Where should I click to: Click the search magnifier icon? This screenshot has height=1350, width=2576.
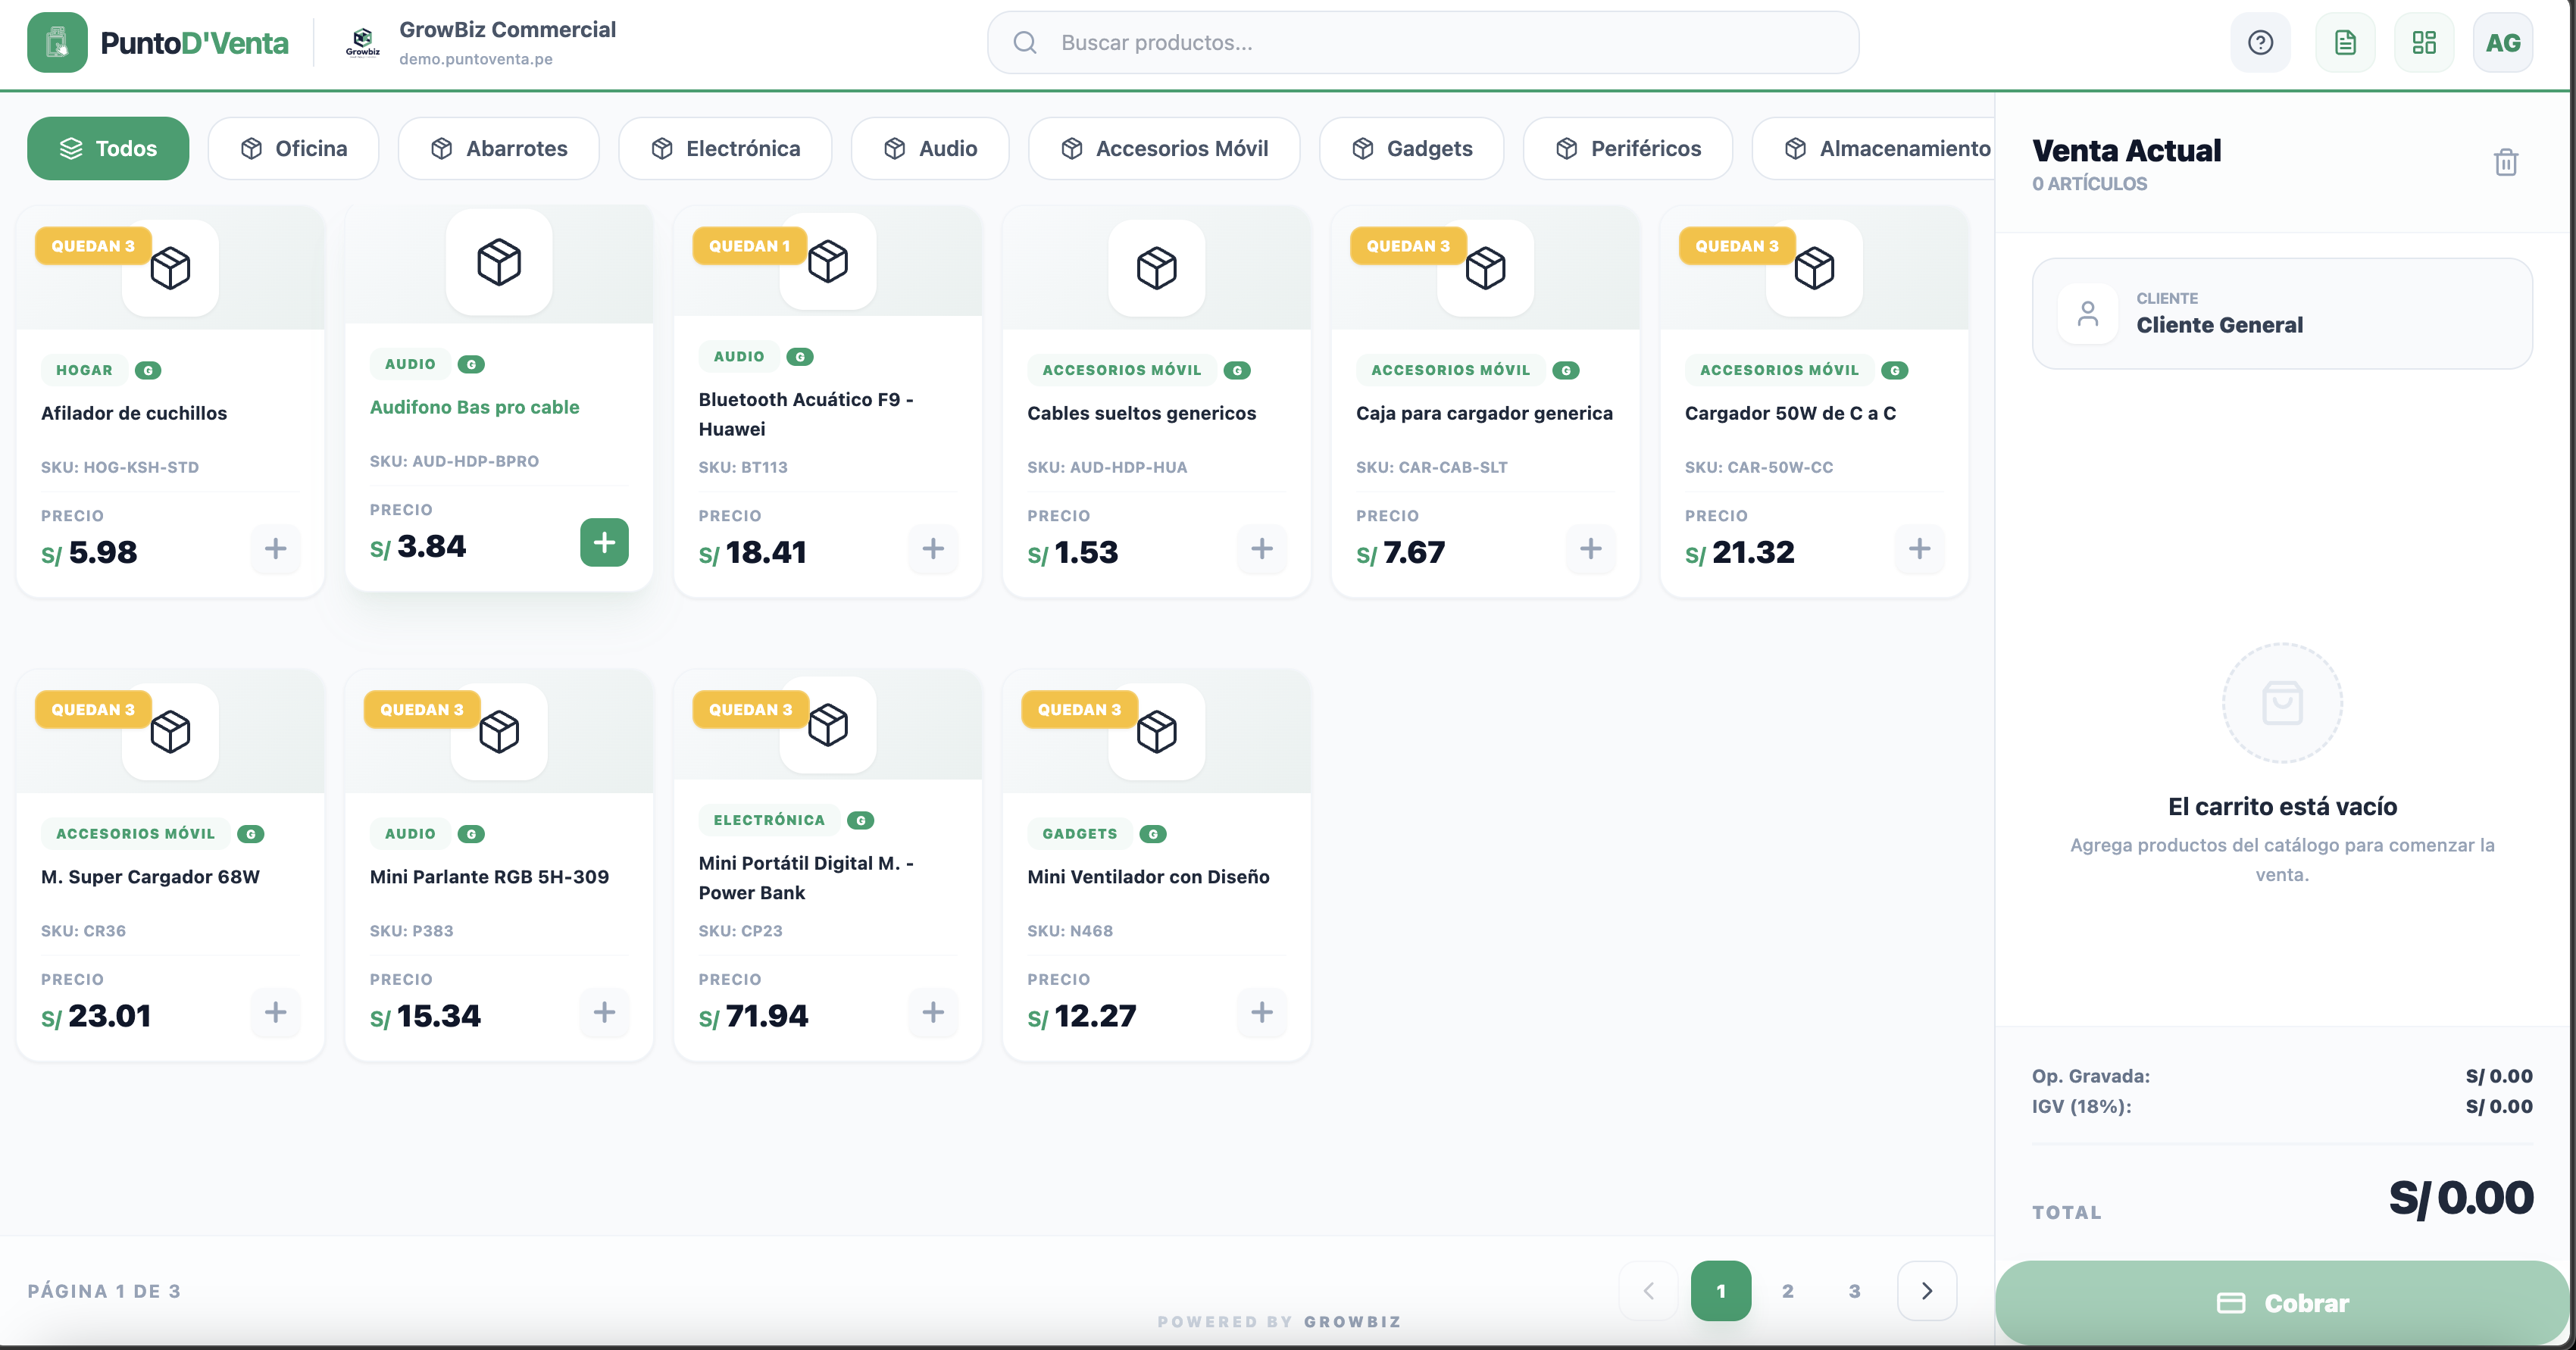[x=1025, y=43]
